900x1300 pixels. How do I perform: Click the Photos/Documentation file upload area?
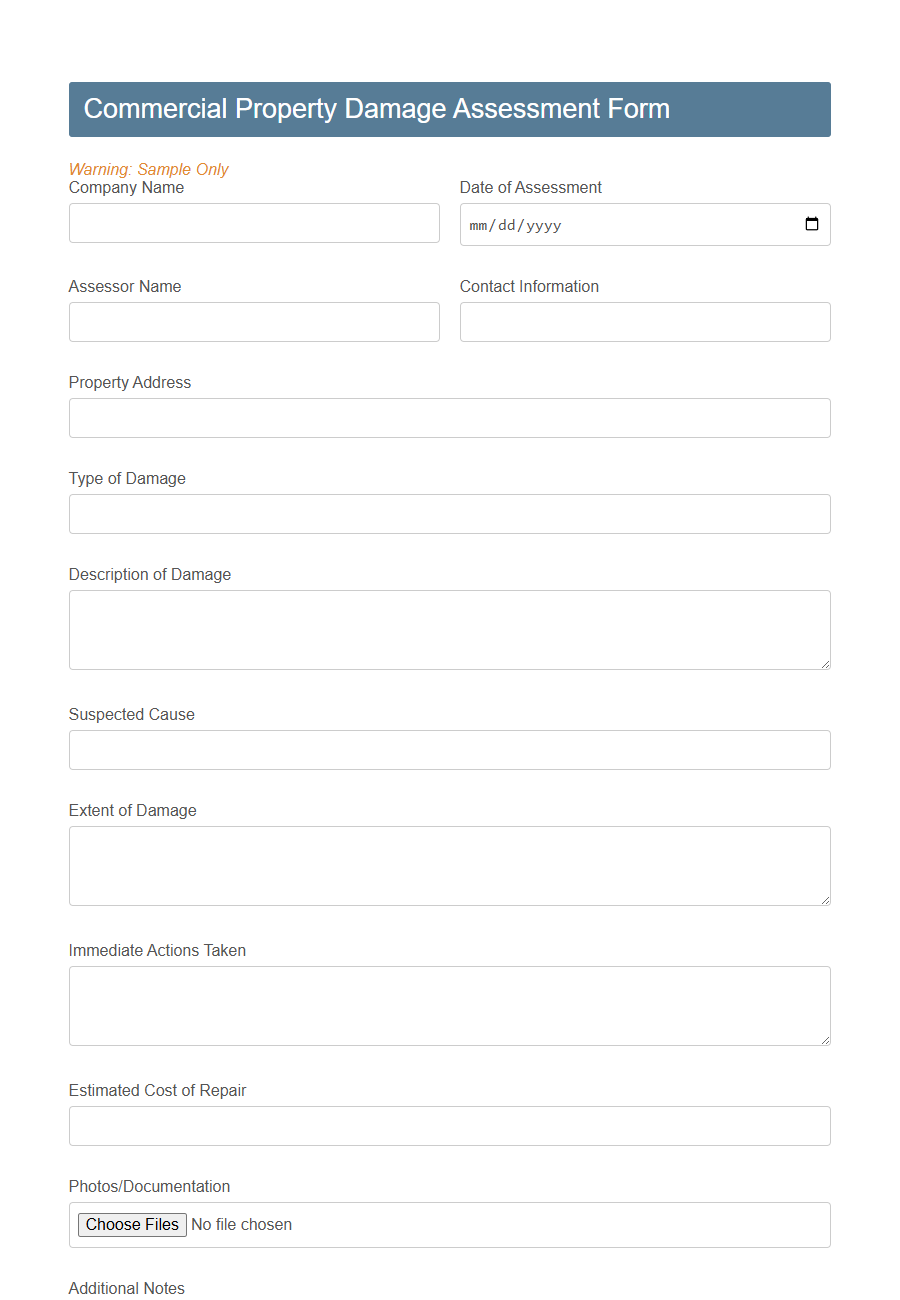coord(449,1224)
